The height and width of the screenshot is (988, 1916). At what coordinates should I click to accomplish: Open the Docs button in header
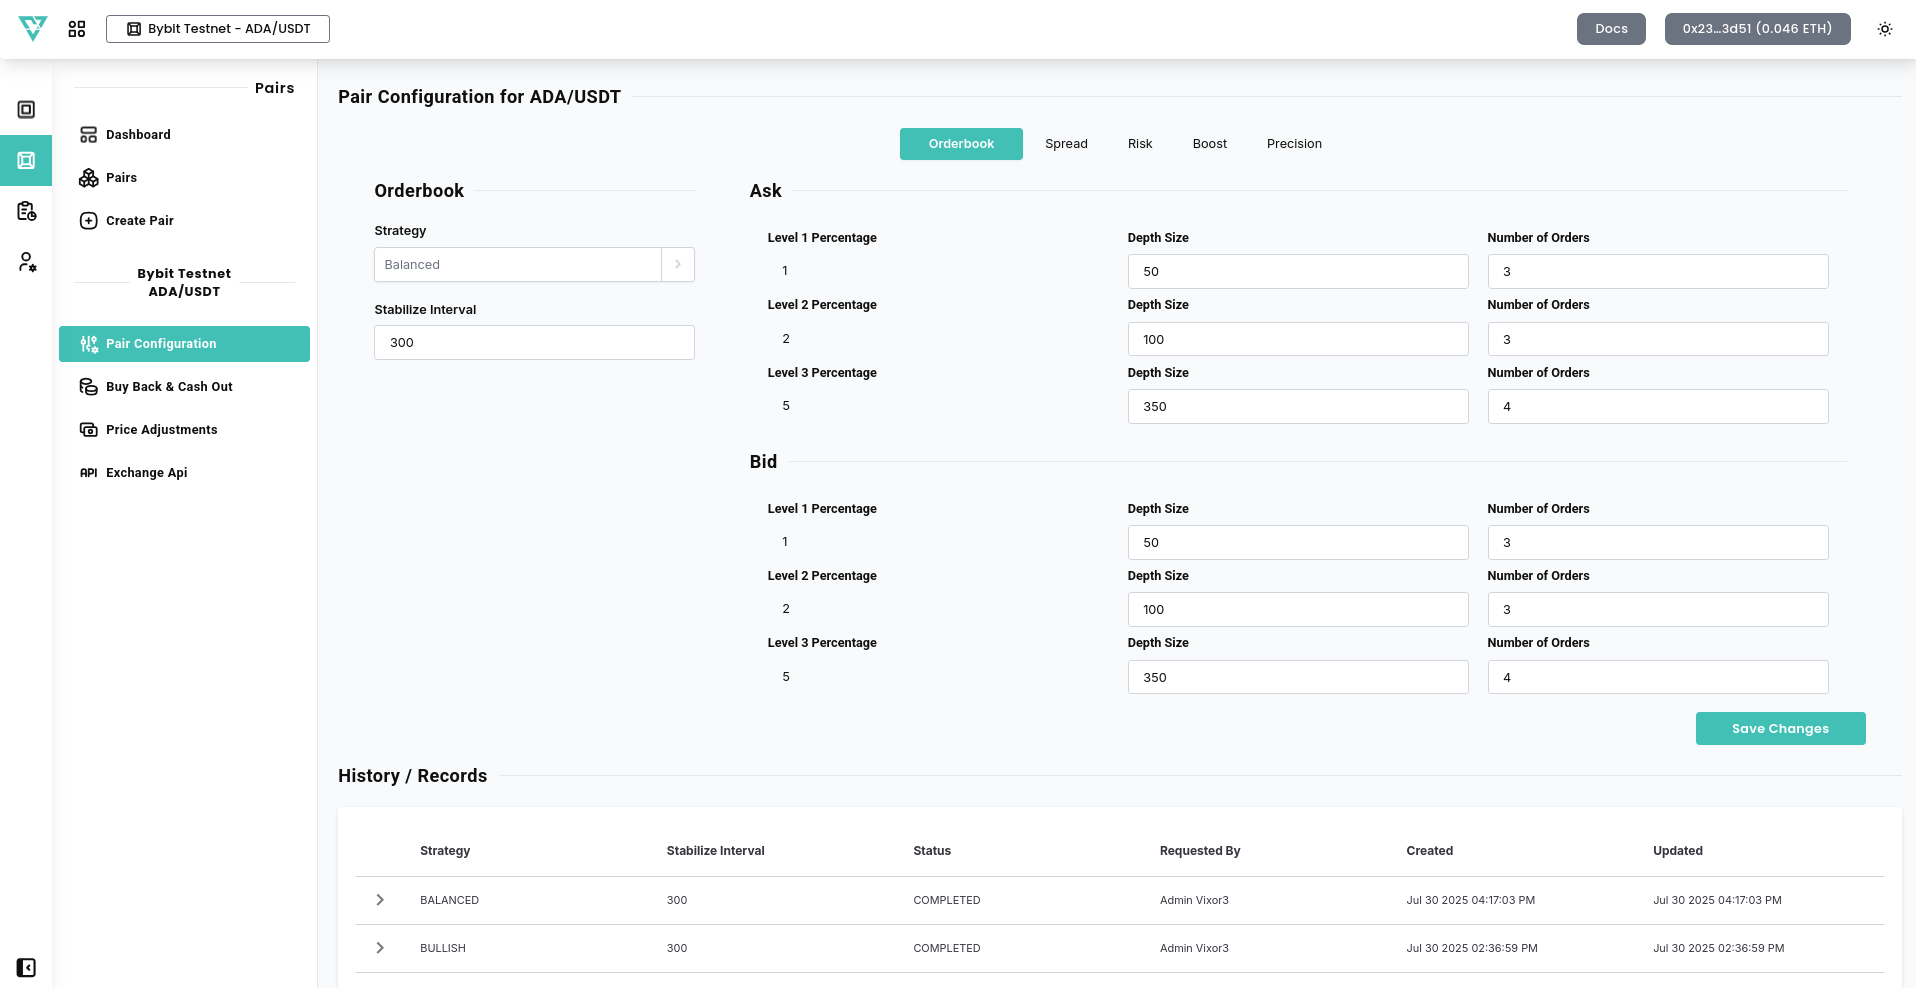coord(1610,29)
